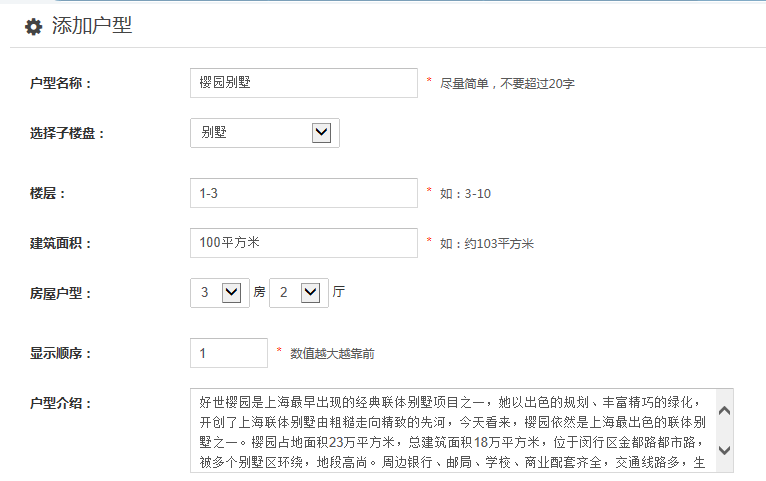Click the 建筑面积 field showing 100平方米
766x481 pixels.
[x=303, y=243]
